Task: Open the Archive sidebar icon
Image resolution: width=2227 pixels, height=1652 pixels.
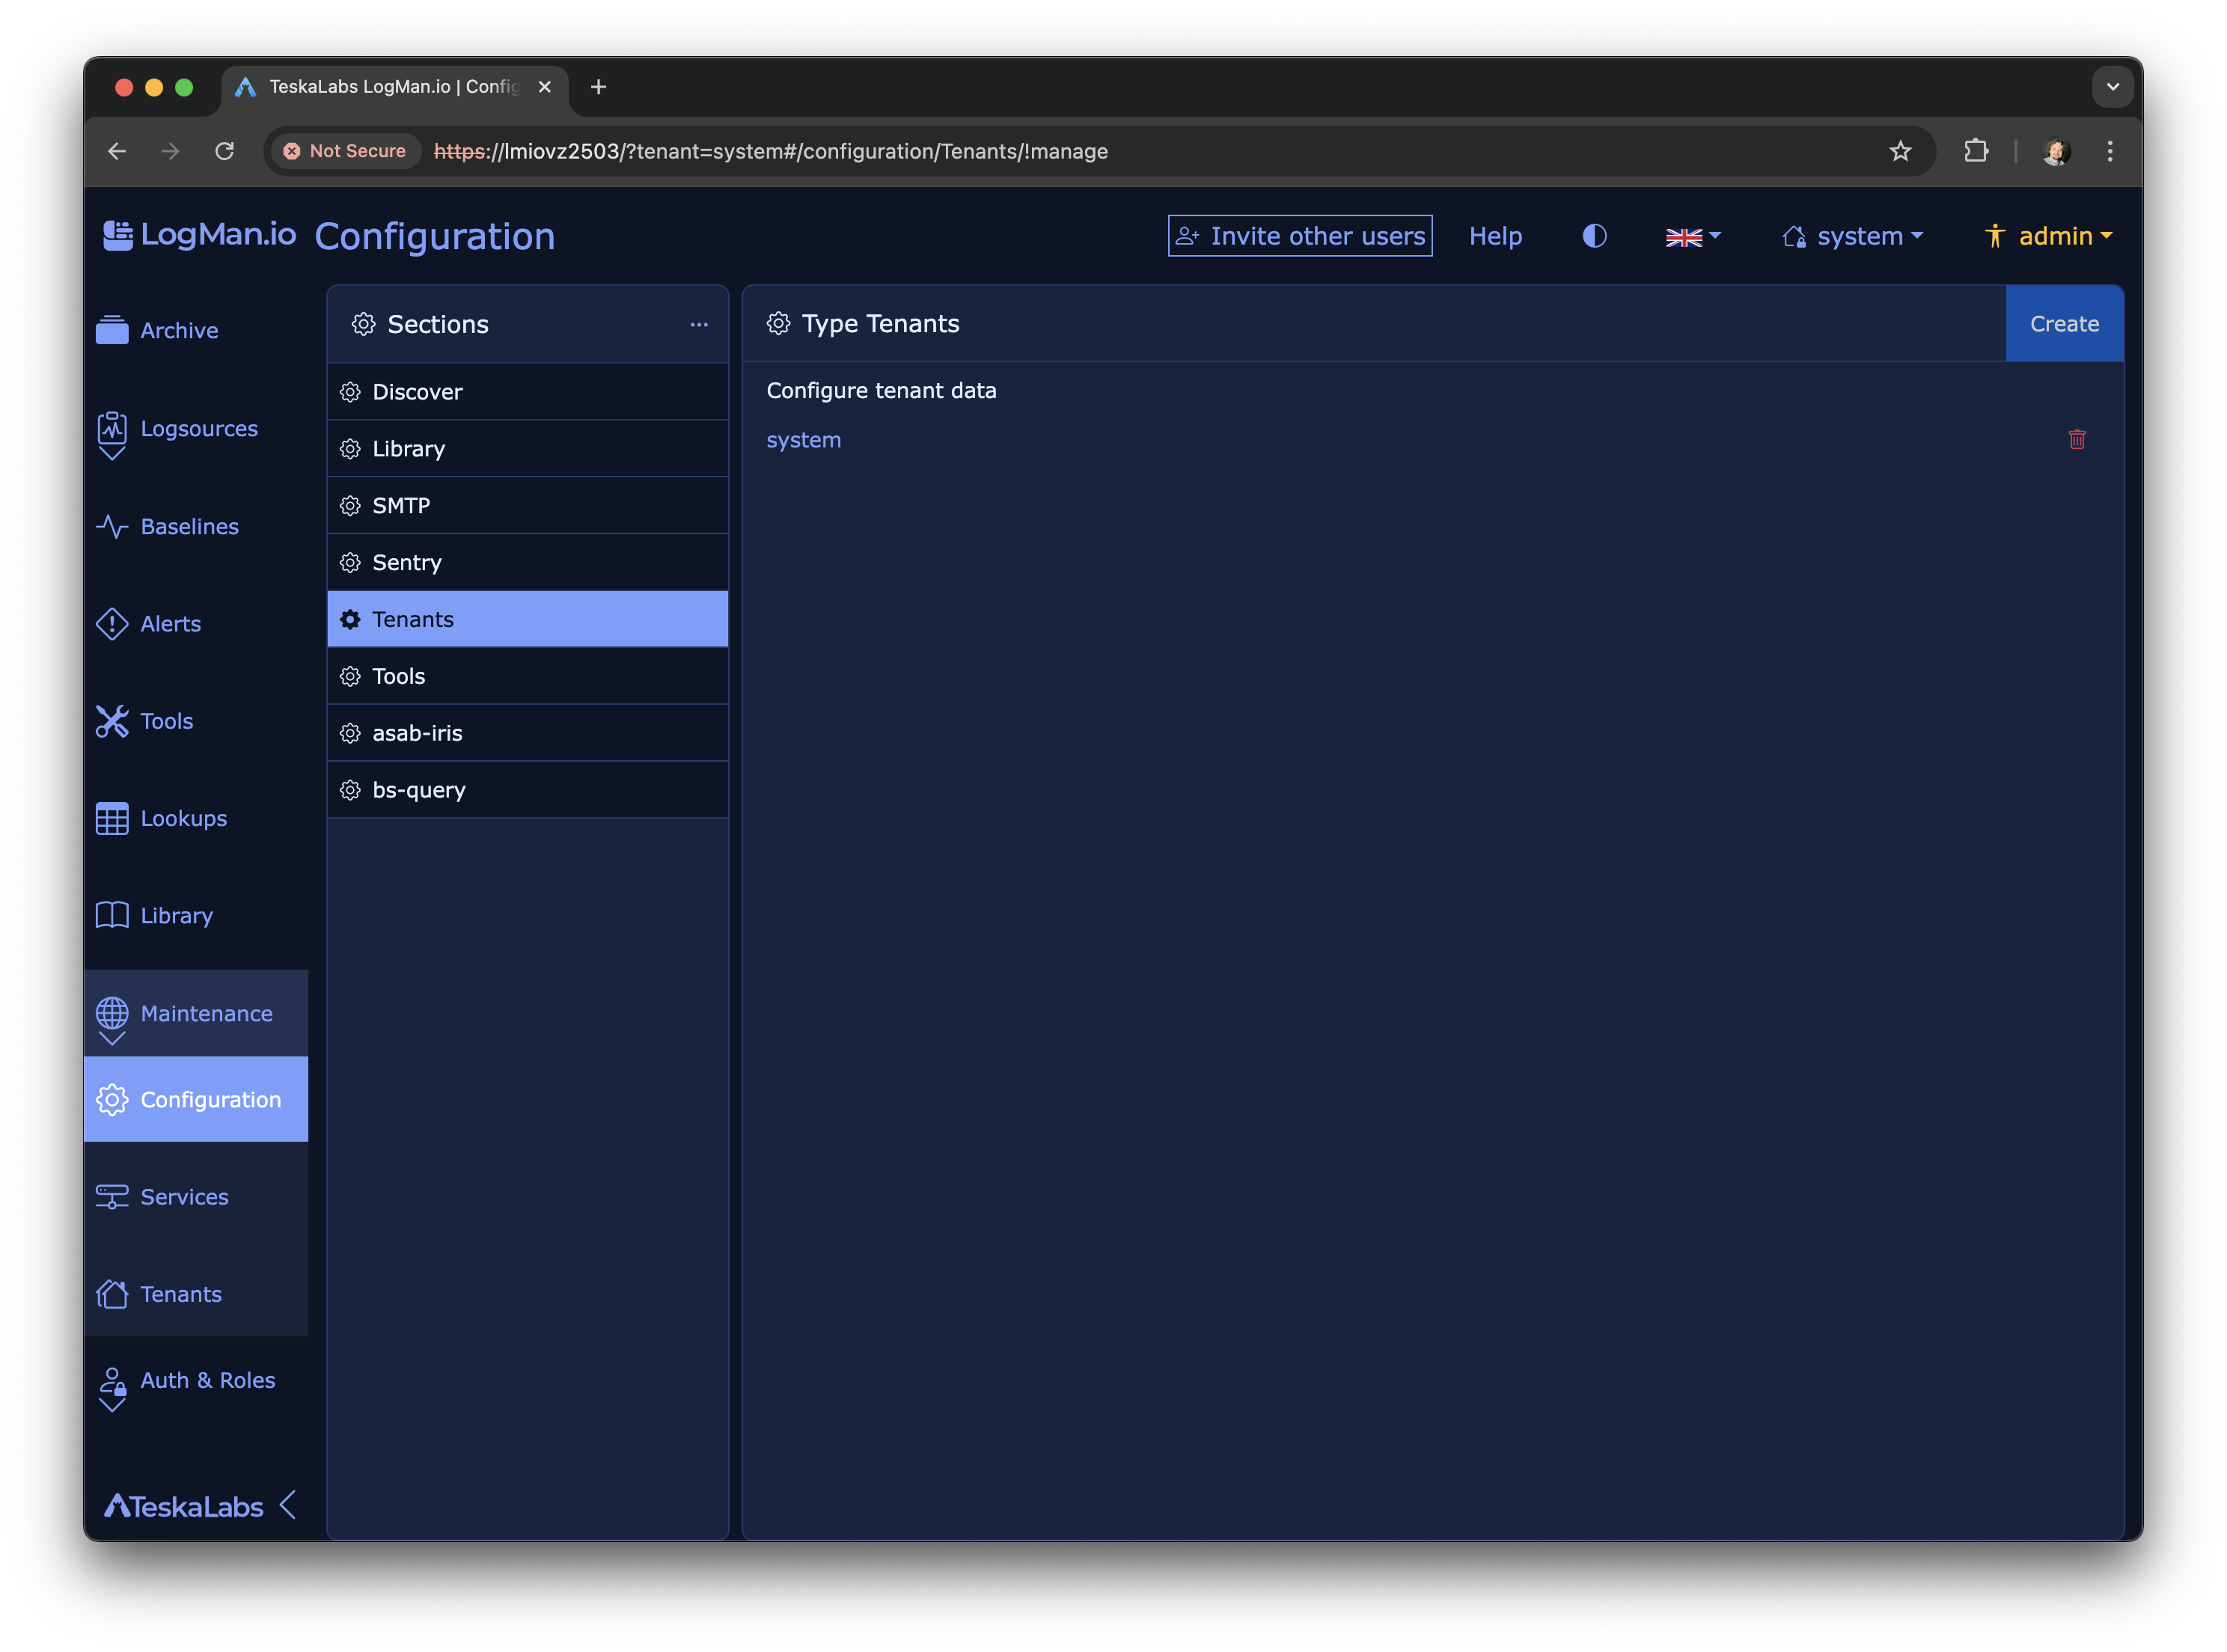Action: tap(112, 330)
